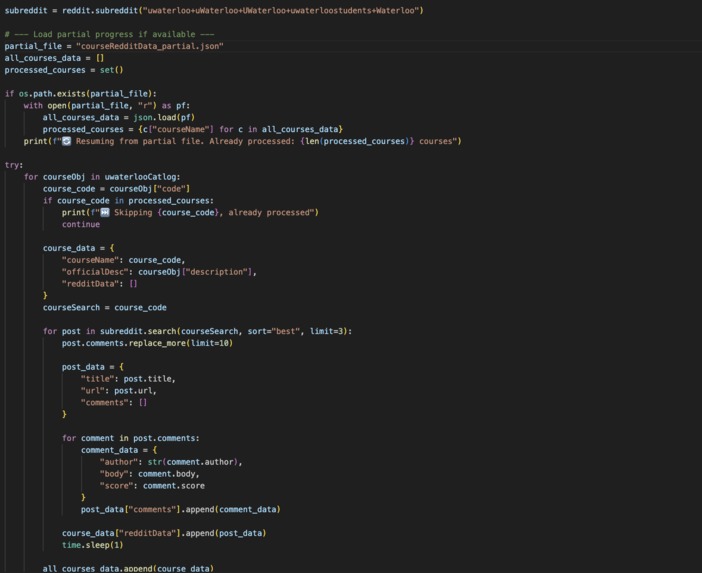The width and height of the screenshot is (702, 573).
Task: Click the set comprehension line with c["courseName"]
Action: 193,129
